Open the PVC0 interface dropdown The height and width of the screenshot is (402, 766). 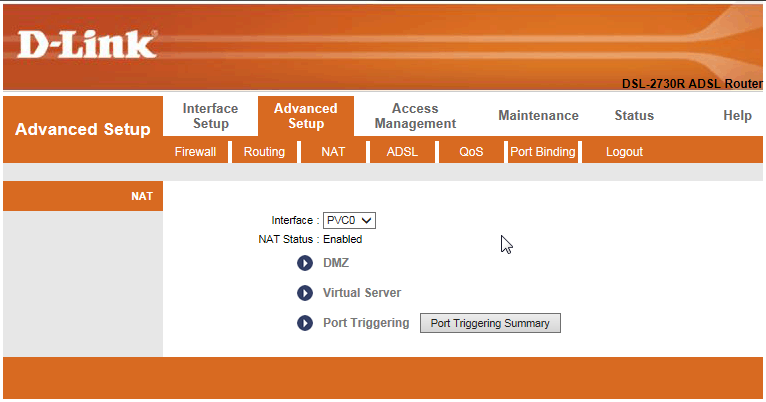click(x=349, y=220)
